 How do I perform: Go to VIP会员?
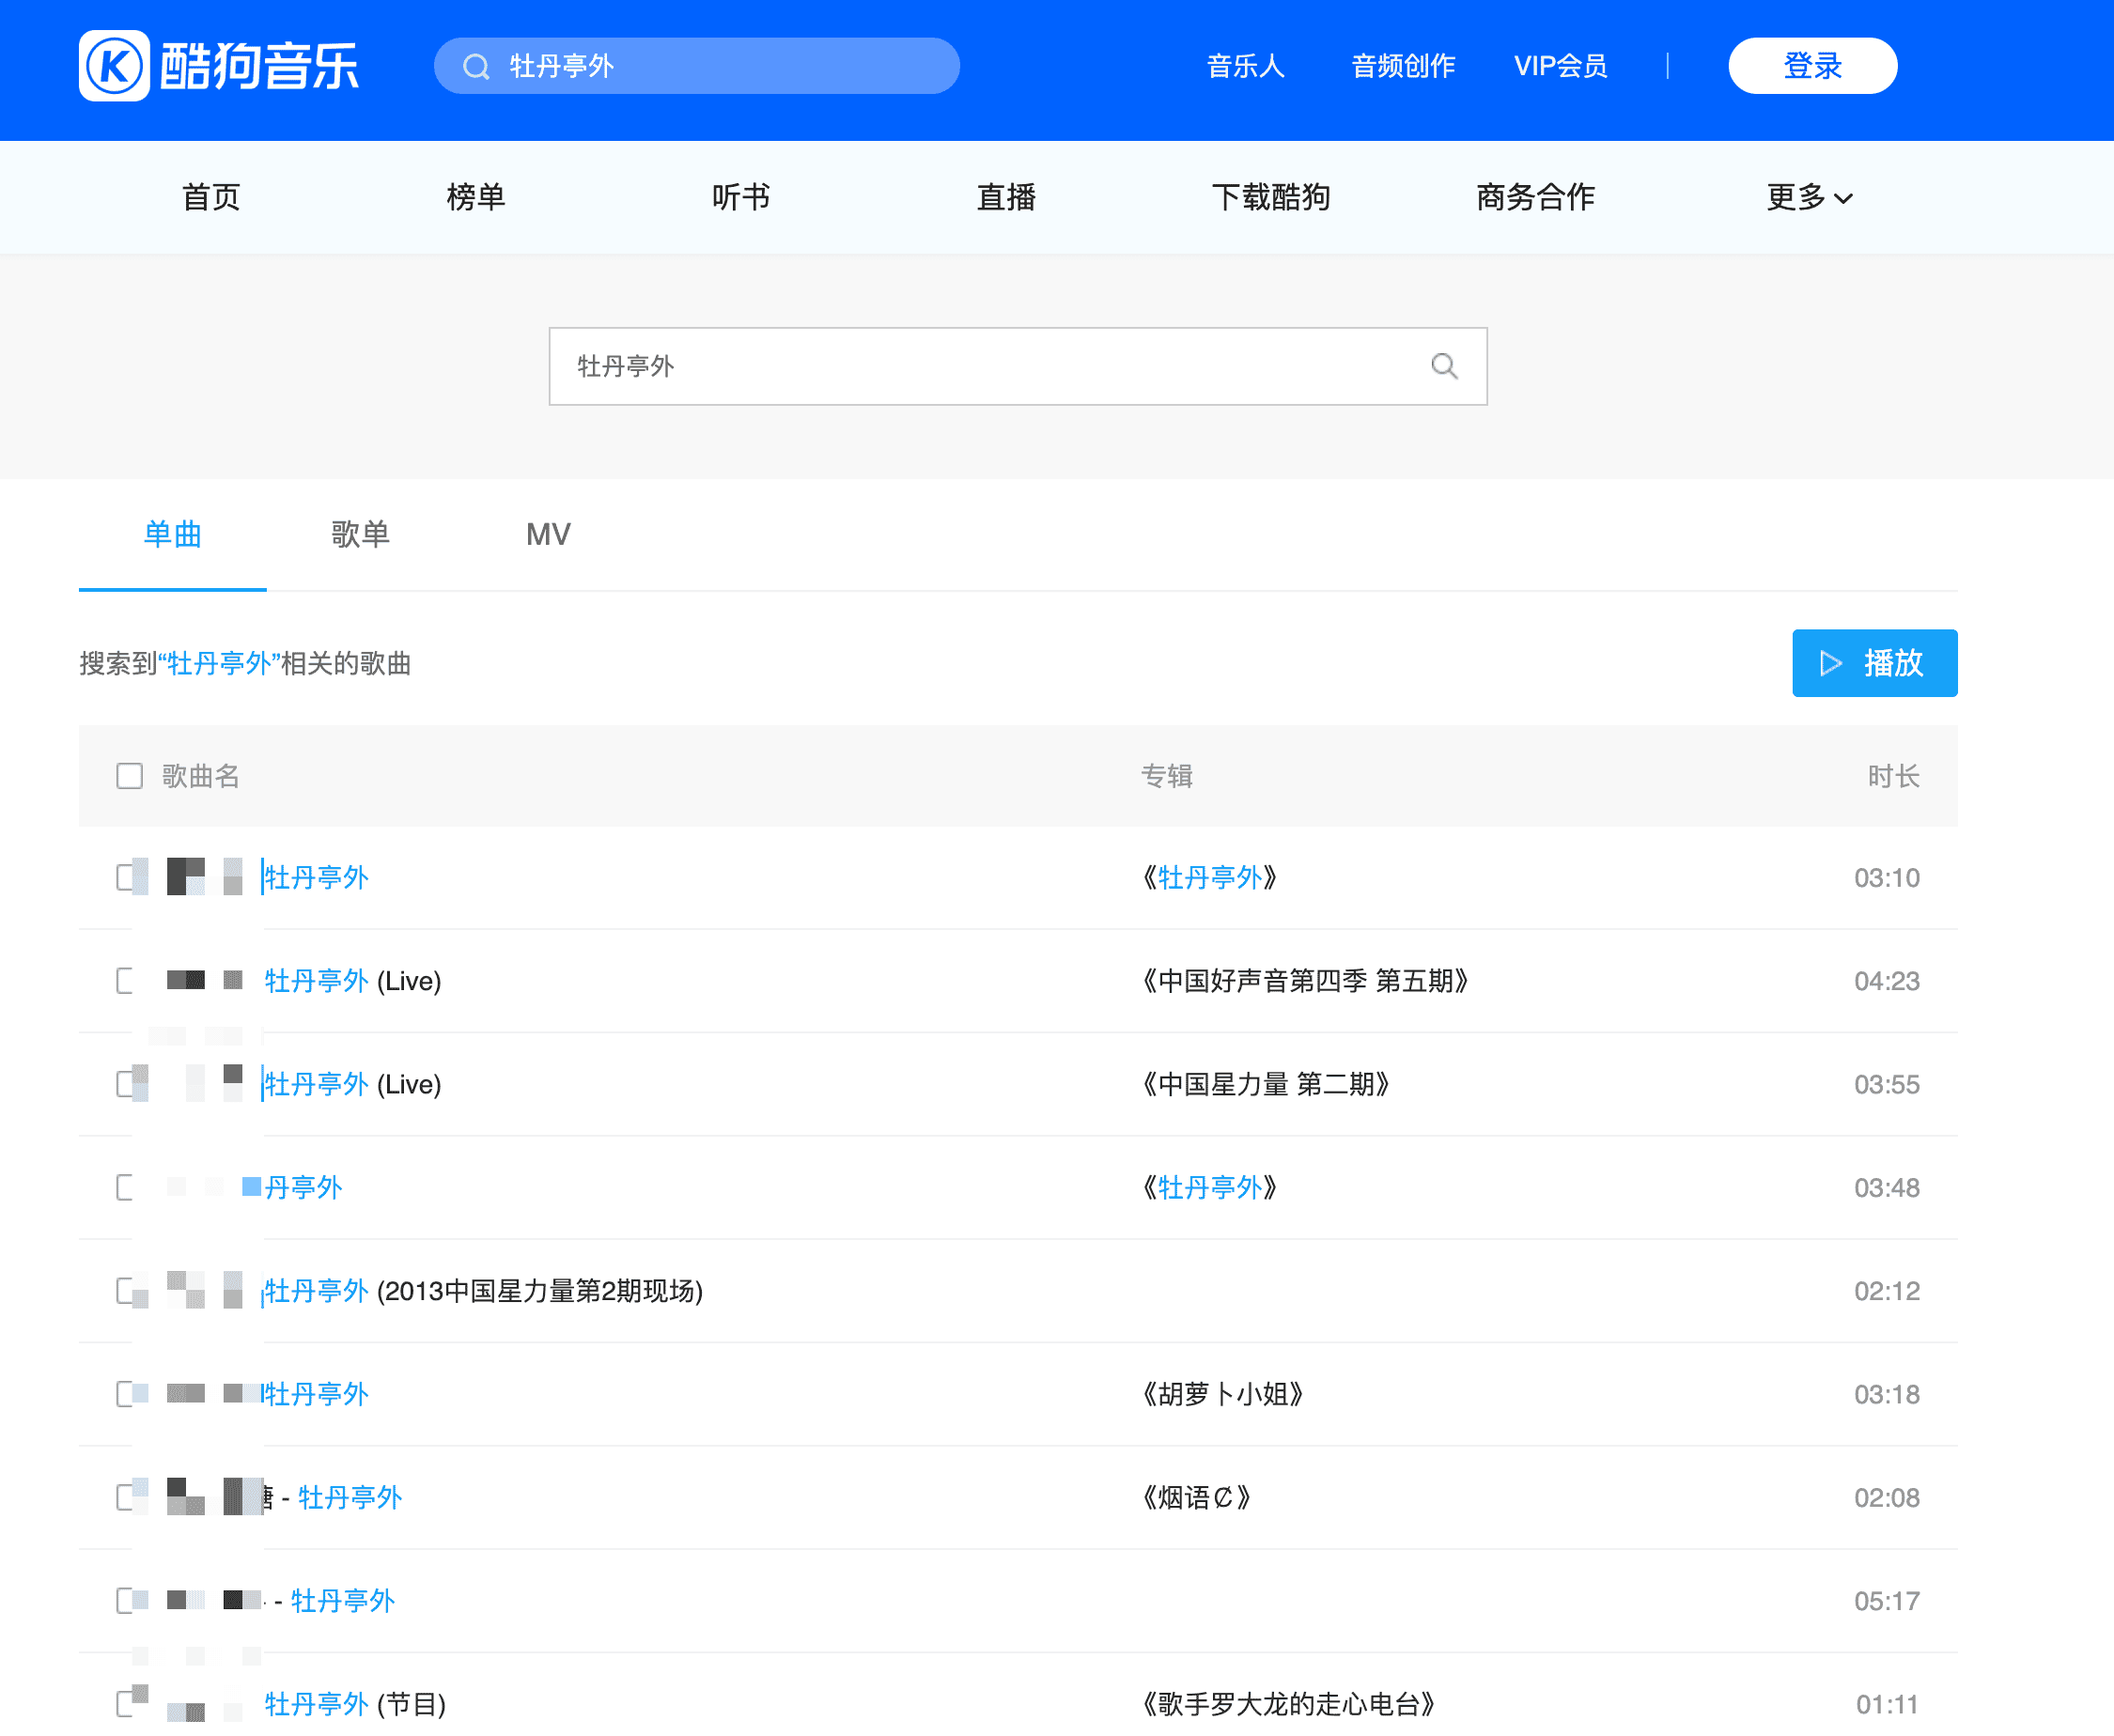(x=1560, y=66)
